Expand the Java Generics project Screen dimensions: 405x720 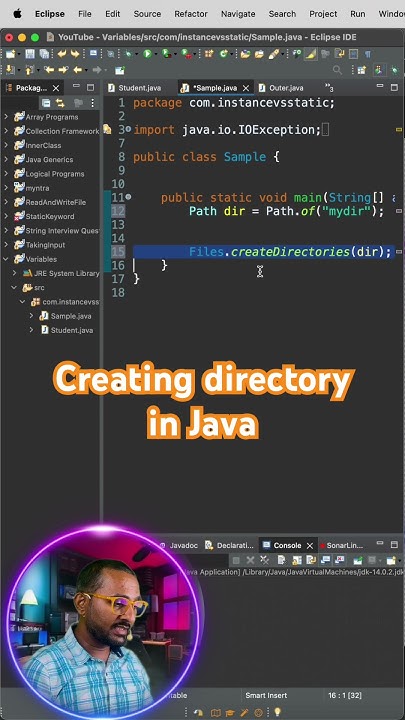6,160
